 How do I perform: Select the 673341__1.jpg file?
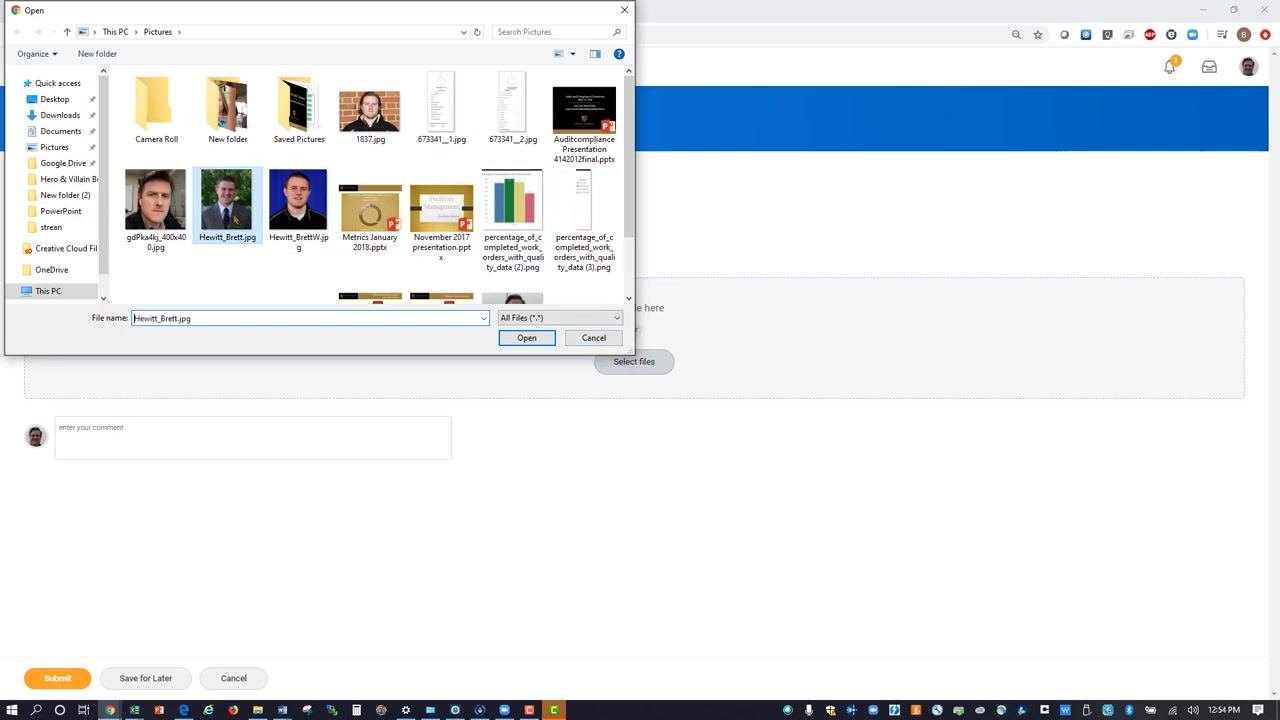click(x=441, y=108)
